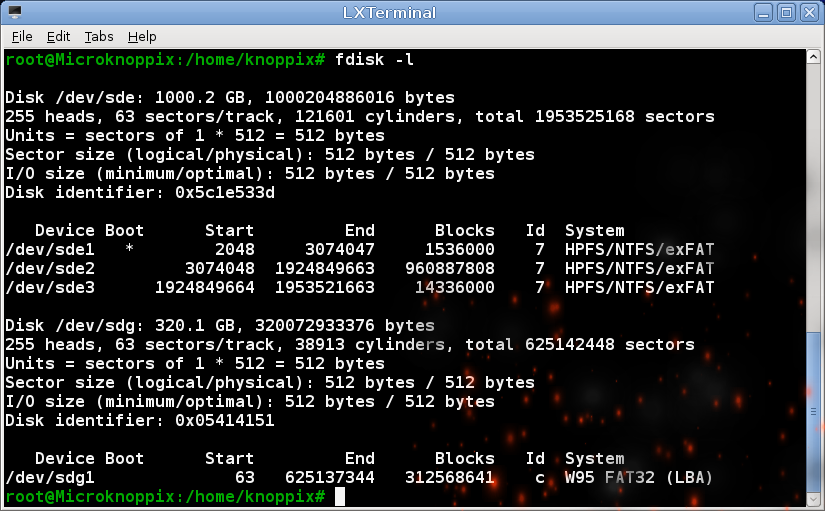Click the scrollbar down arrow
The height and width of the screenshot is (511, 825).
(x=813, y=499)
